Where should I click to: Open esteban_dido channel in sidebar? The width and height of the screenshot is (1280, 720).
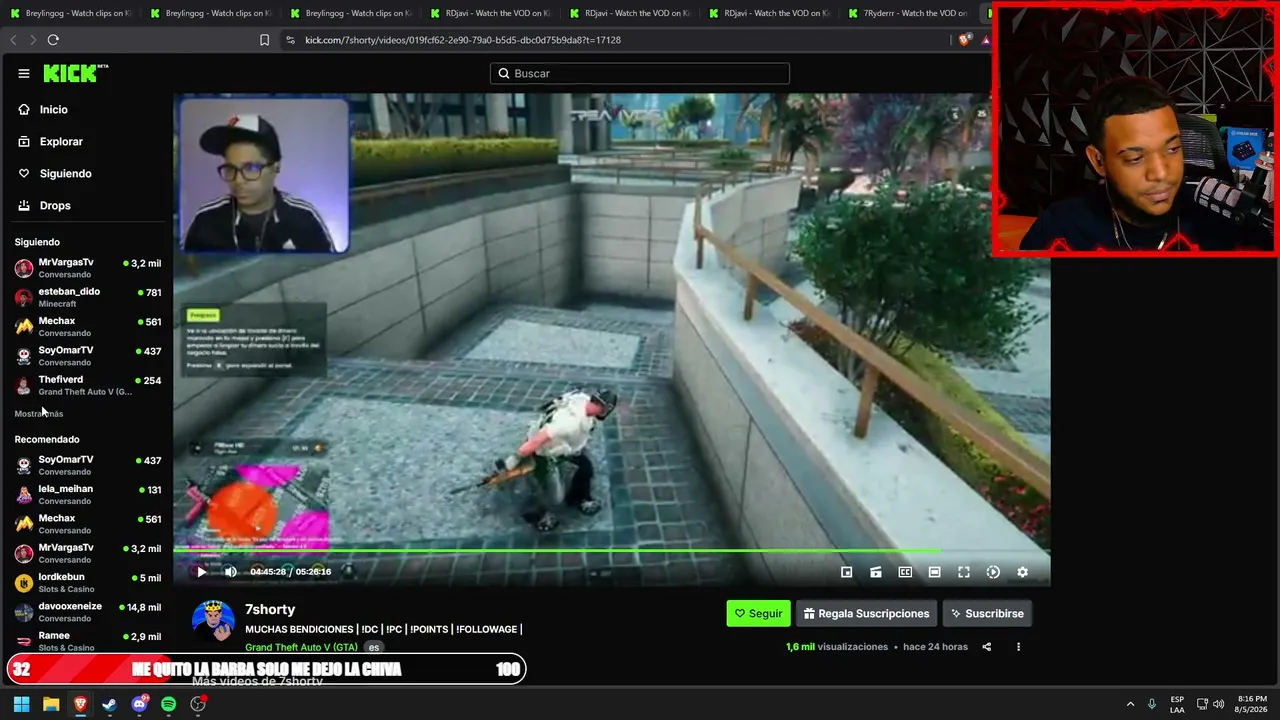(x=87, y=297)
